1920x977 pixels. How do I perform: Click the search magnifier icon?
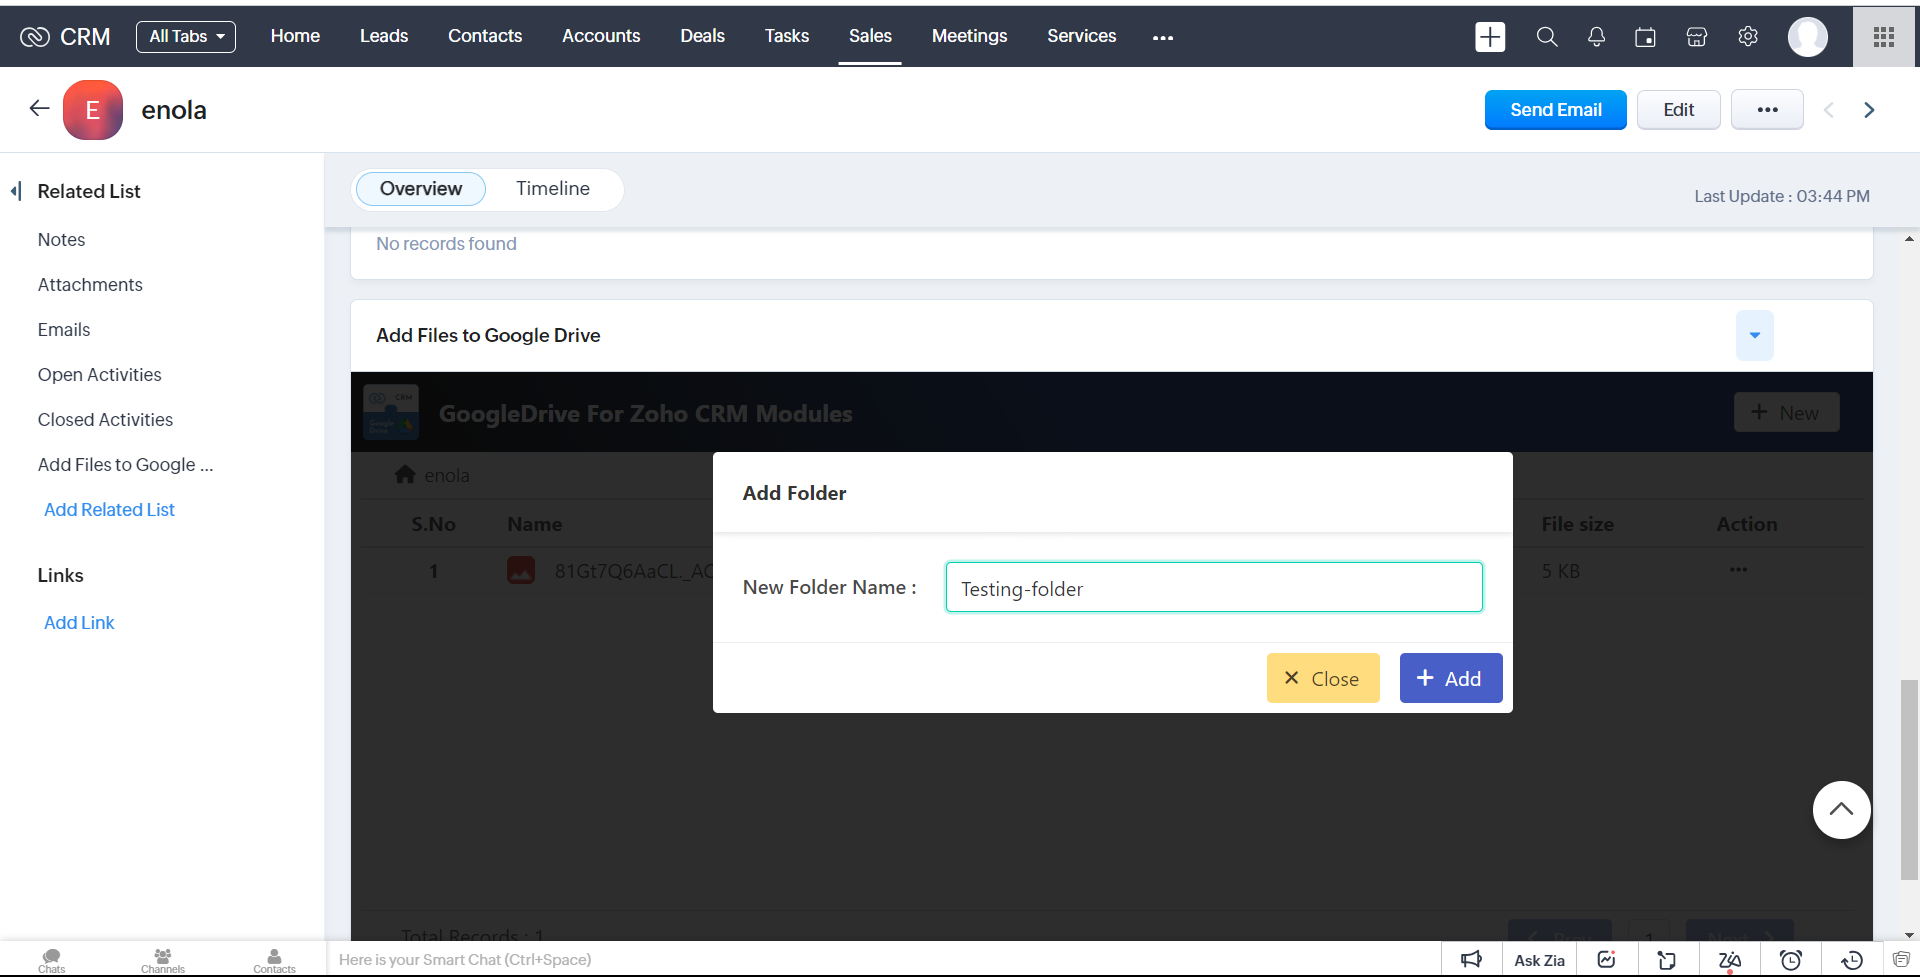point(1546,37)
